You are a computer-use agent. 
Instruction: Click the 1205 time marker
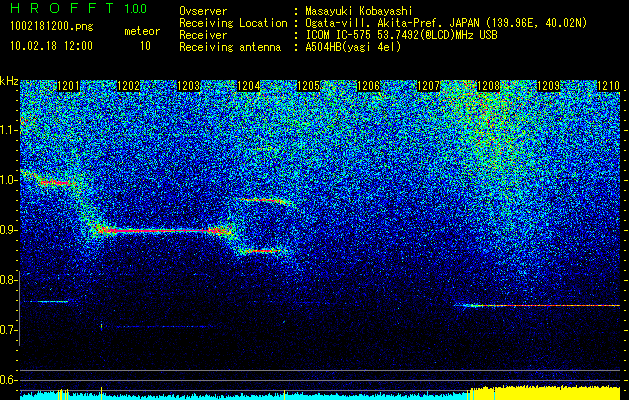[308, 86]
